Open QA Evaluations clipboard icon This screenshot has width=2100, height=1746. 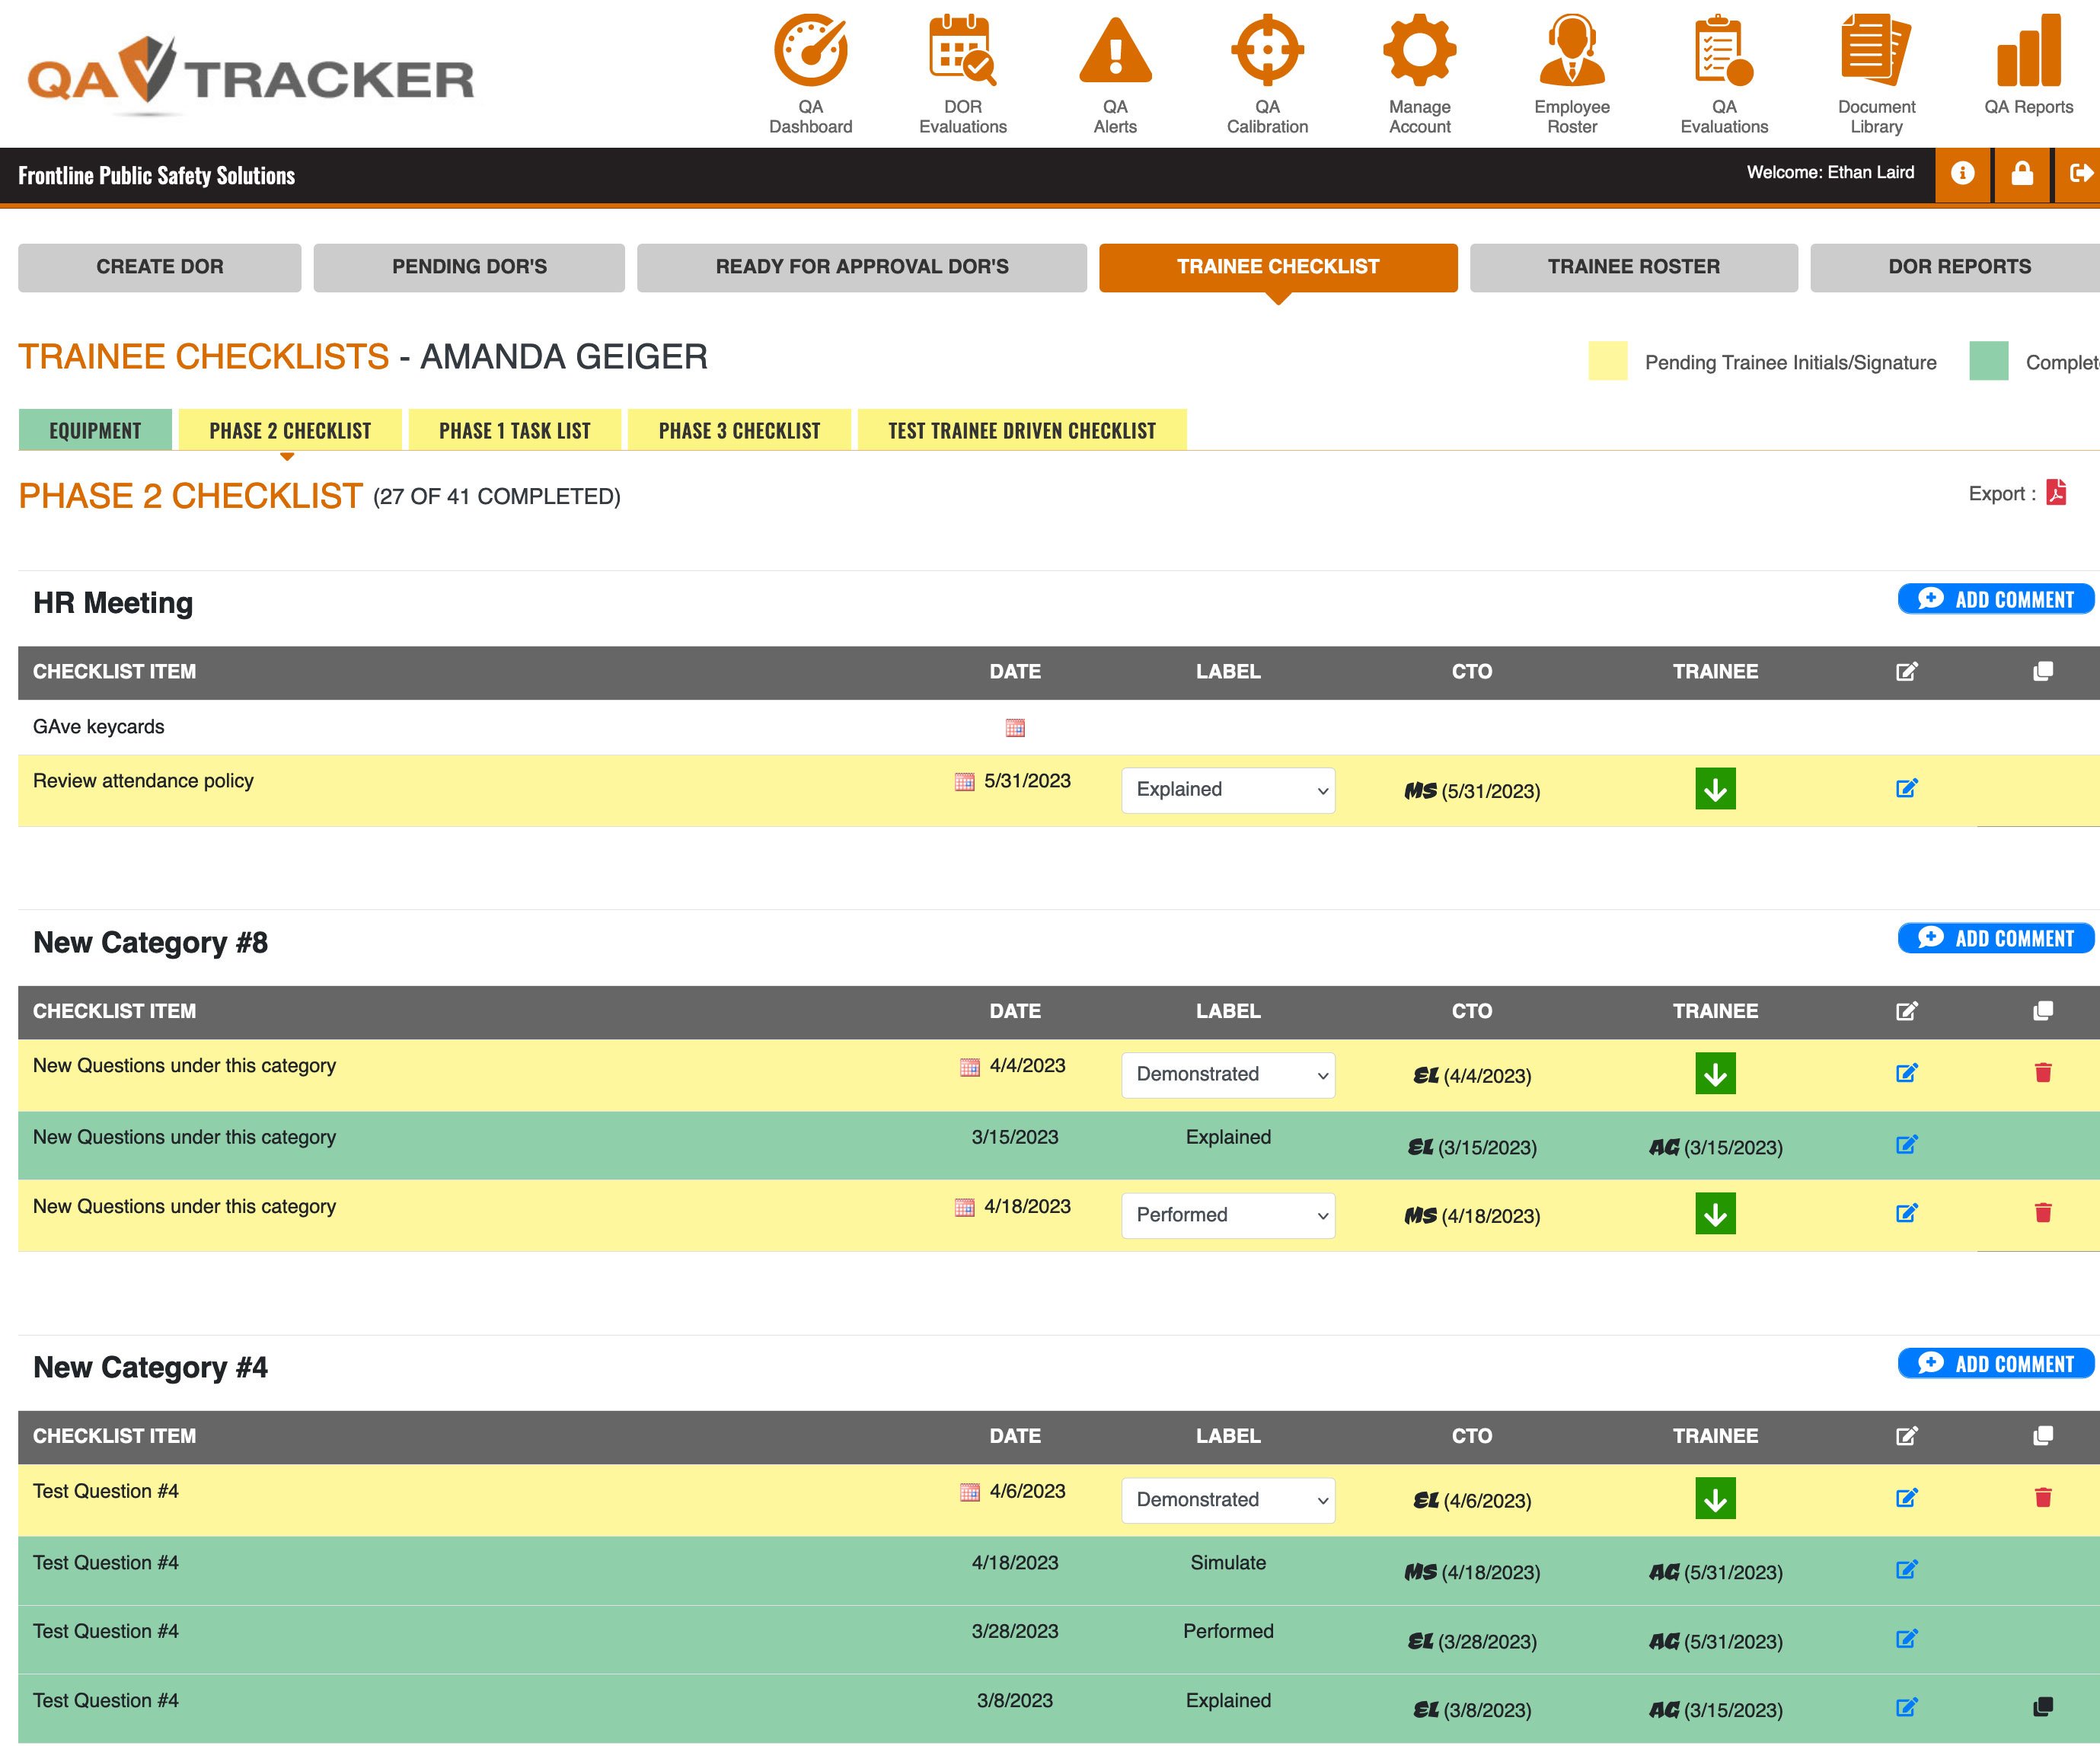coord(1724,50)
